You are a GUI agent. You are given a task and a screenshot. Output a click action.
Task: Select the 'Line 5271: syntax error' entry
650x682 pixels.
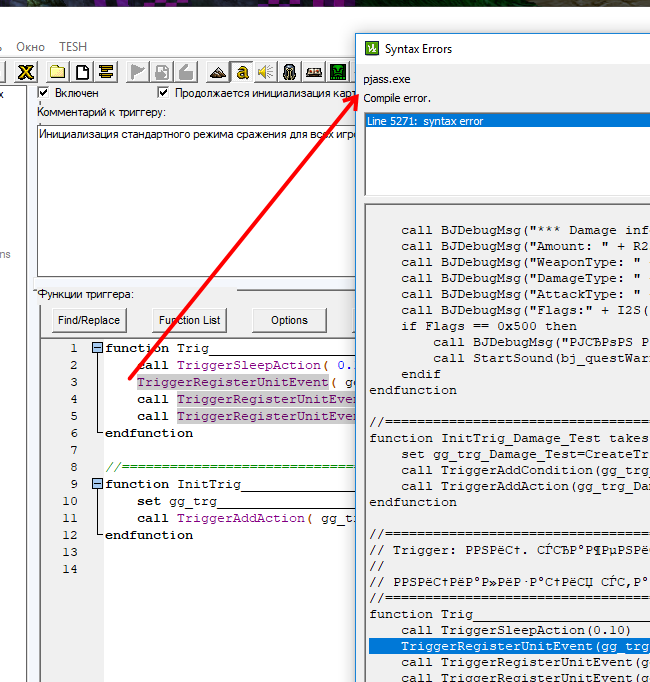tap(425, 121)
